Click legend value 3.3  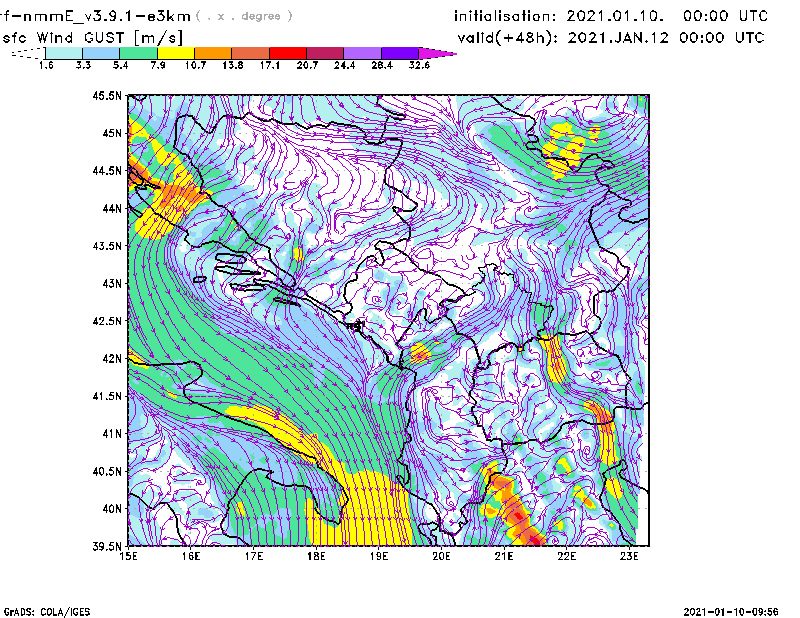(x=83, y=65)
